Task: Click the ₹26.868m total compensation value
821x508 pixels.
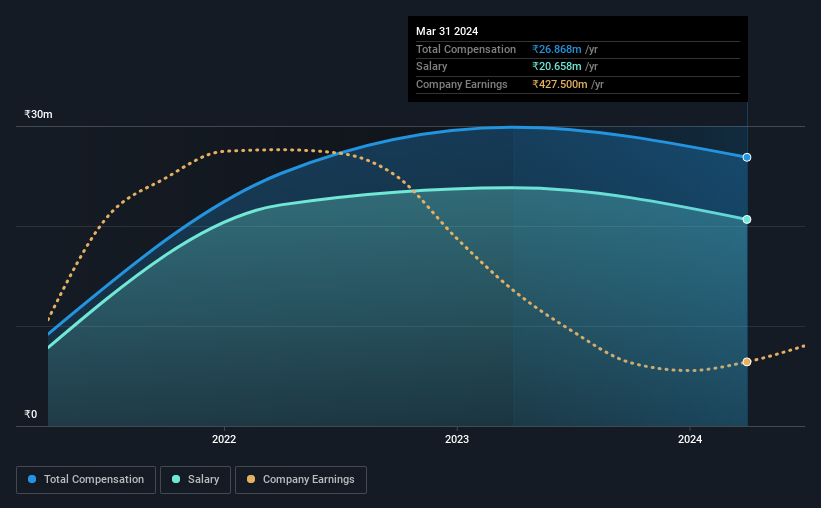Action: [557, 49]
